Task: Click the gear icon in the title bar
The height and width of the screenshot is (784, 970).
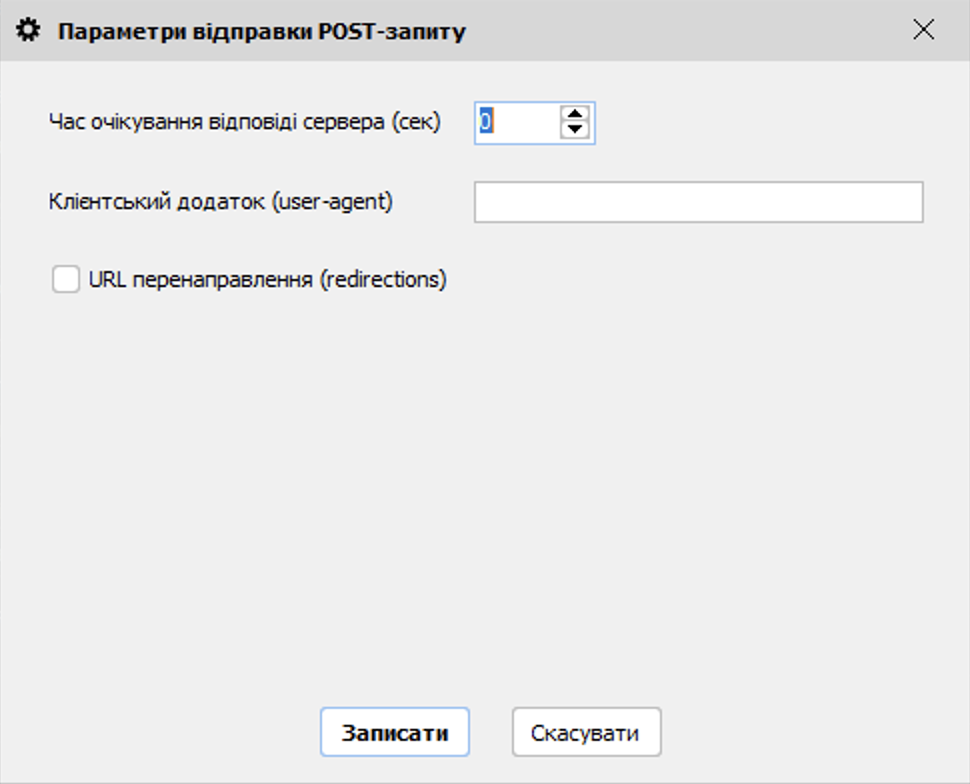Action: (x=31, y=31)
